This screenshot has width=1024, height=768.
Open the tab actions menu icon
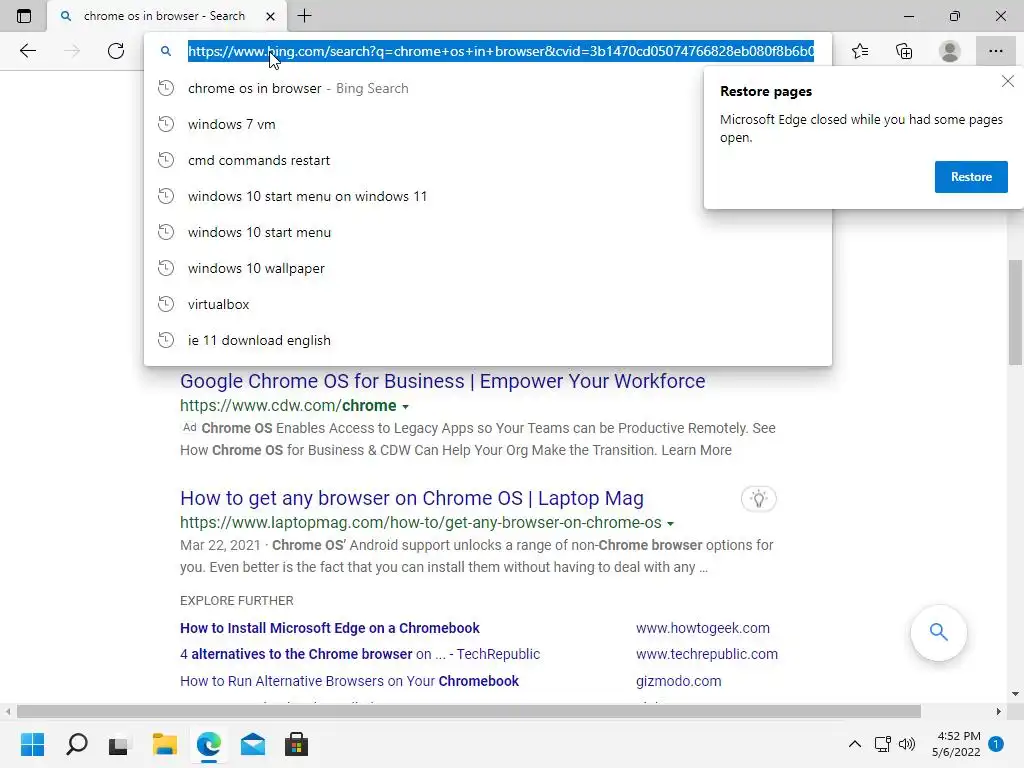(24, 16)
